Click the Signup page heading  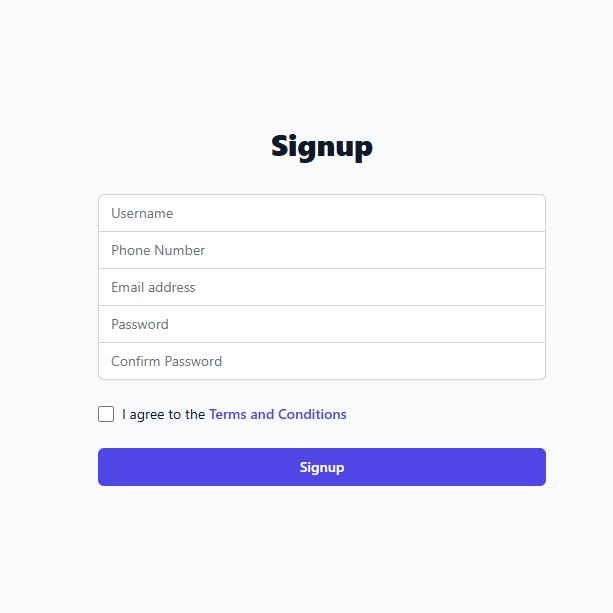tap(321, 146)
